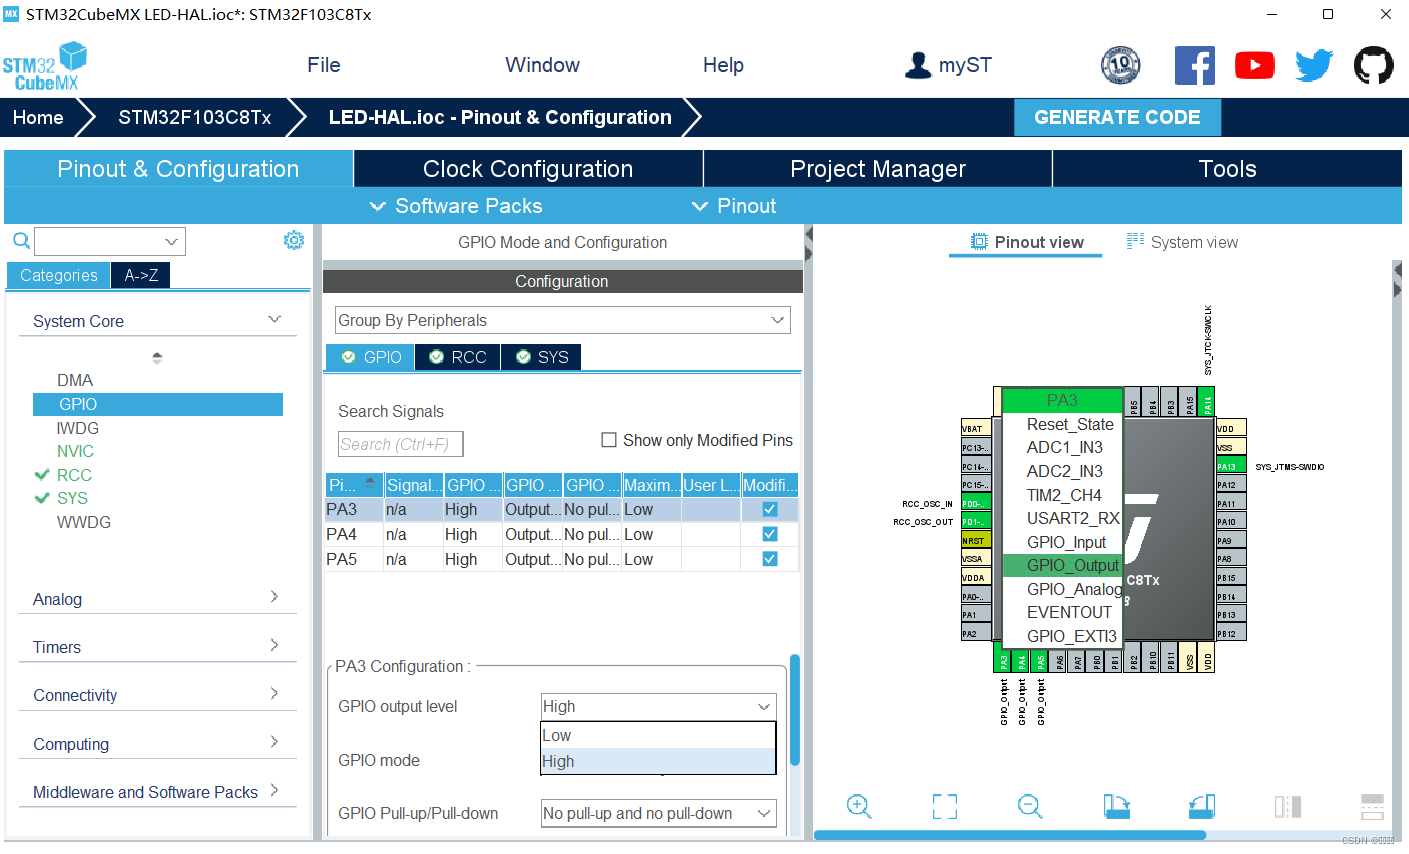
Task: Click the PD0 RCC_OSC_IN pin
Action: [976, 503]
